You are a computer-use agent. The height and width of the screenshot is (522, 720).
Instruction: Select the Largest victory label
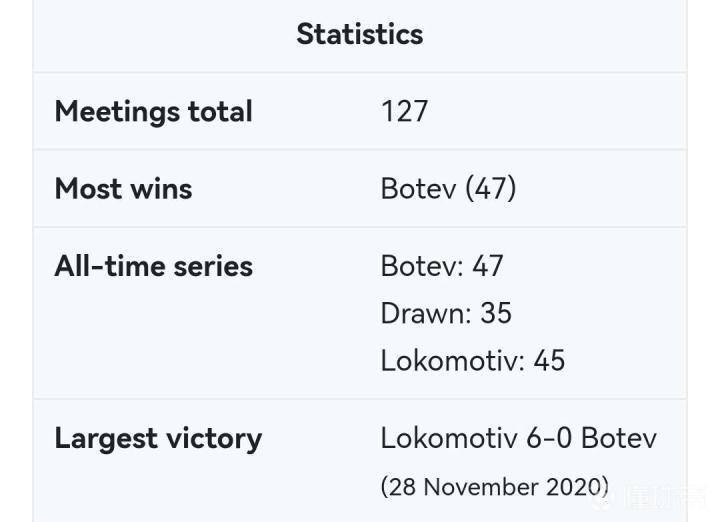click(158, 438)
